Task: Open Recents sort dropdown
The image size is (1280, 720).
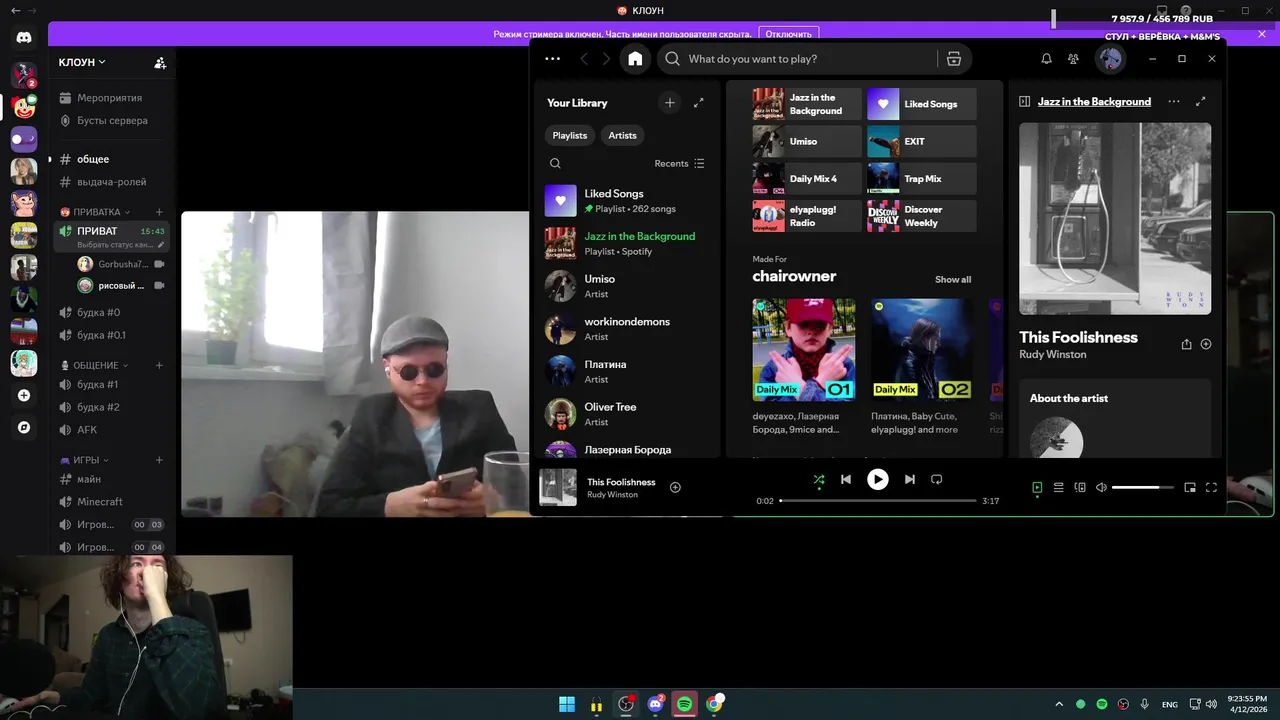Action: pos(679,163)
